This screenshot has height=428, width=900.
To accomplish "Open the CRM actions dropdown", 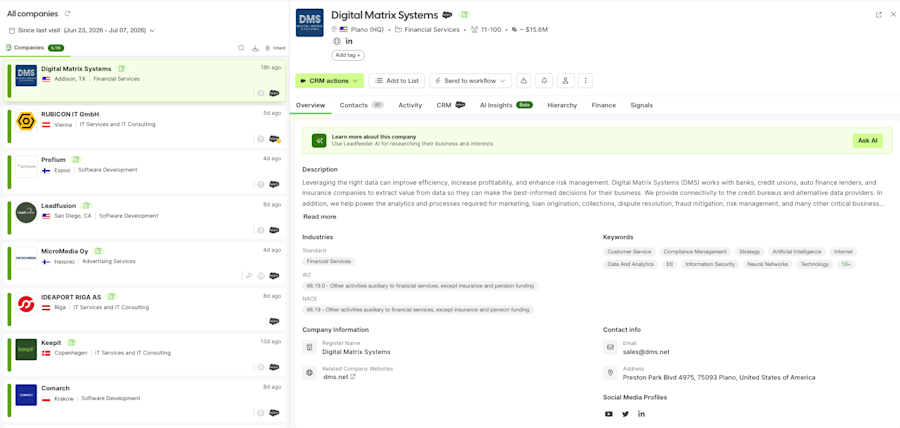I will click(329, 81).
